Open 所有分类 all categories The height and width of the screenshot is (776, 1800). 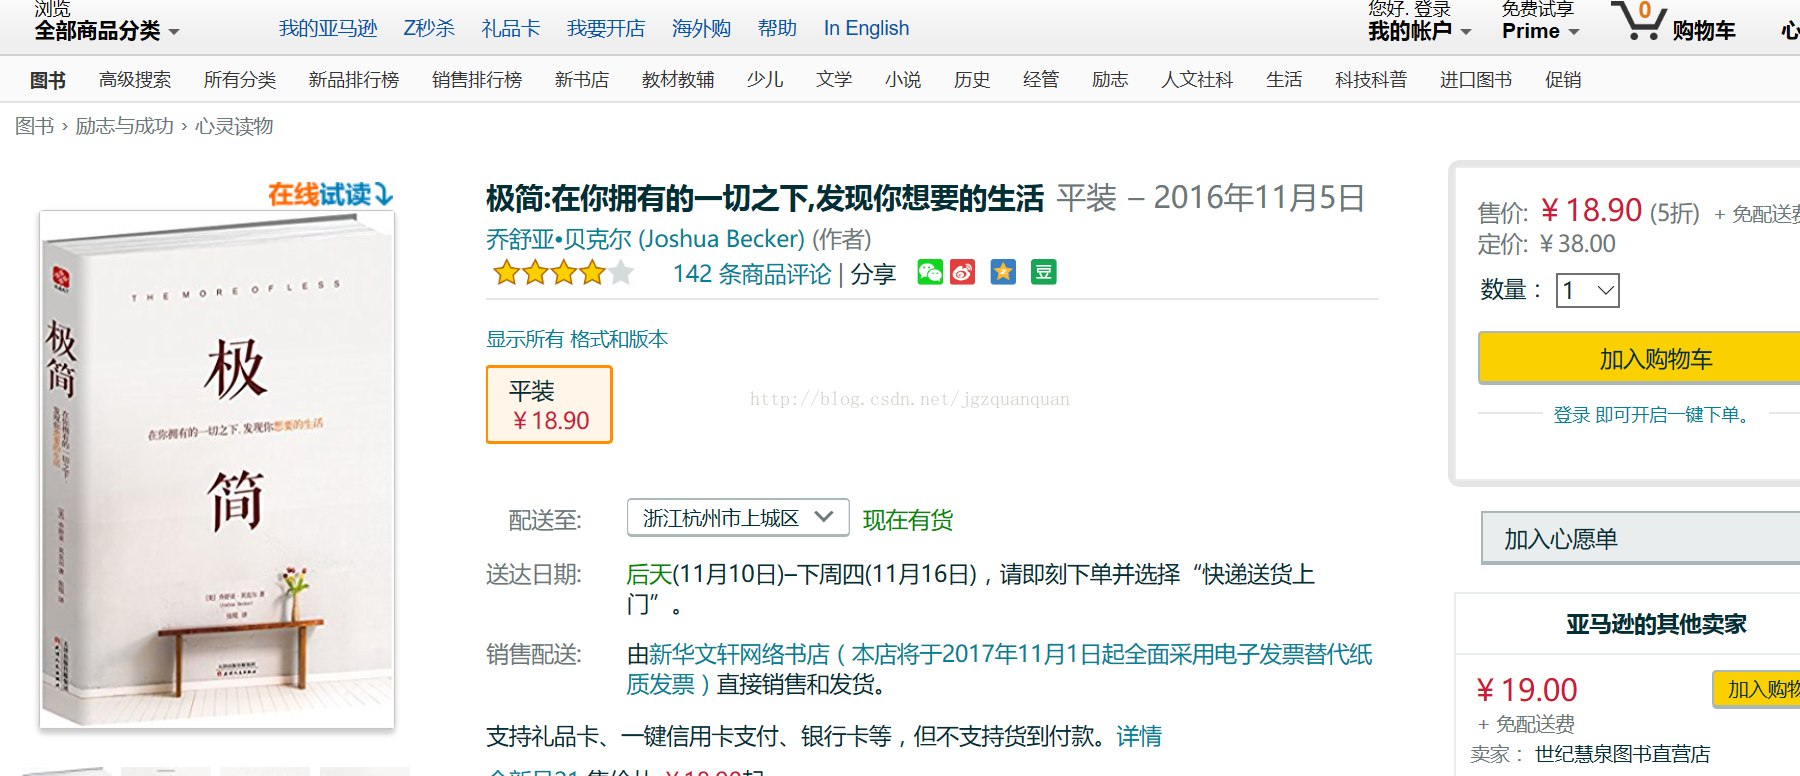tap(240, 80)
